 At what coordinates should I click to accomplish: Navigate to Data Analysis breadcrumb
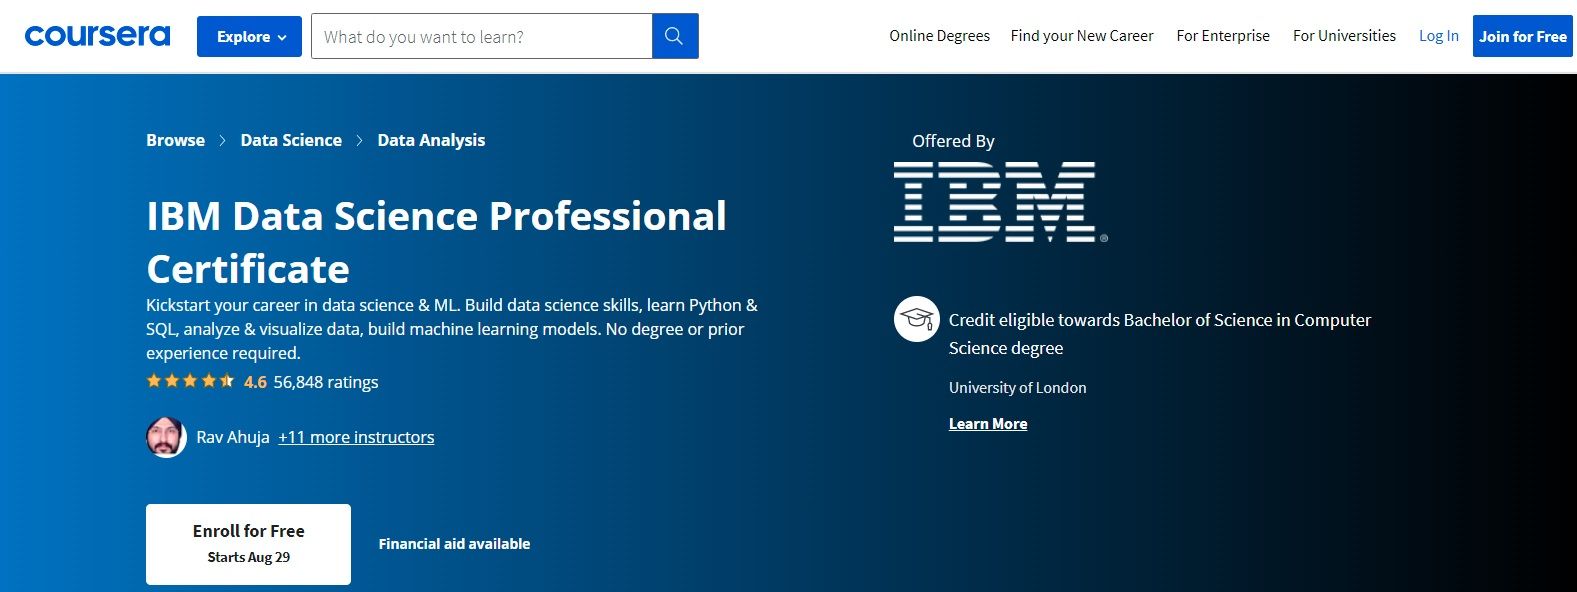[431, 141]
